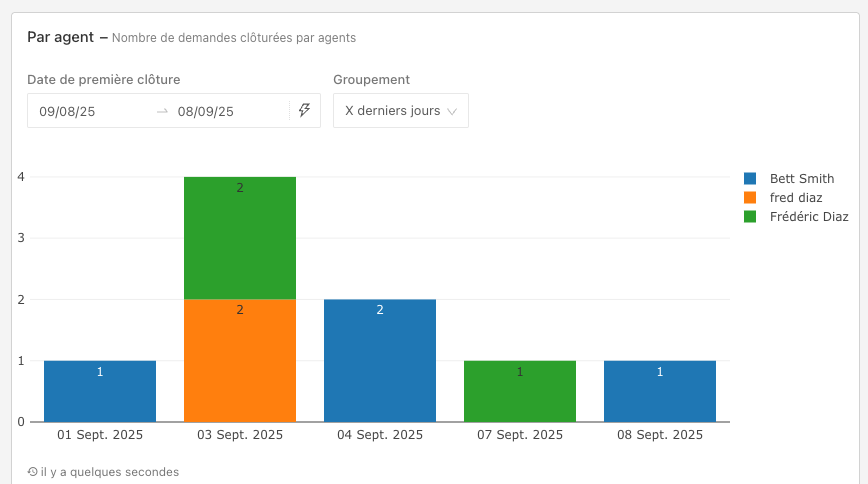
Task: Click the orange fred diaz legend swatch
Action: pyautogui.click(x=750, y=198)
